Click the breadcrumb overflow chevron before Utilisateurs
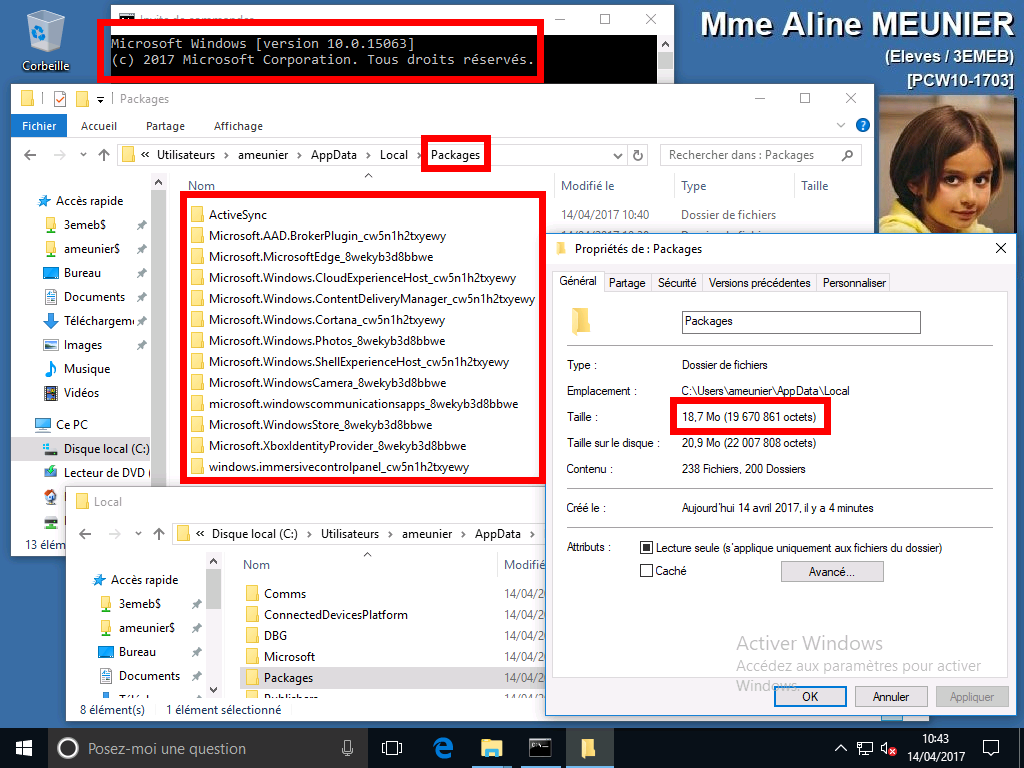This screenshot has height=768, width=1024. click(x=144, y=155)
